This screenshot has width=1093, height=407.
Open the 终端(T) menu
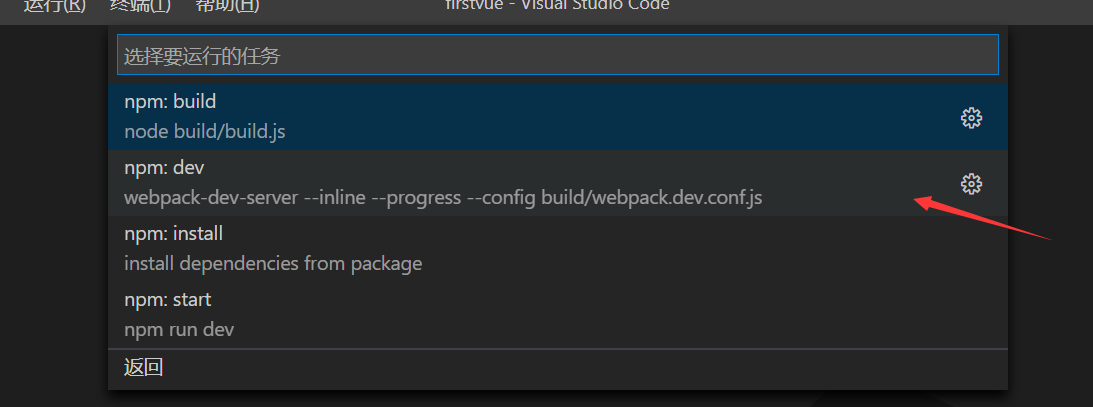pos(141,5)
